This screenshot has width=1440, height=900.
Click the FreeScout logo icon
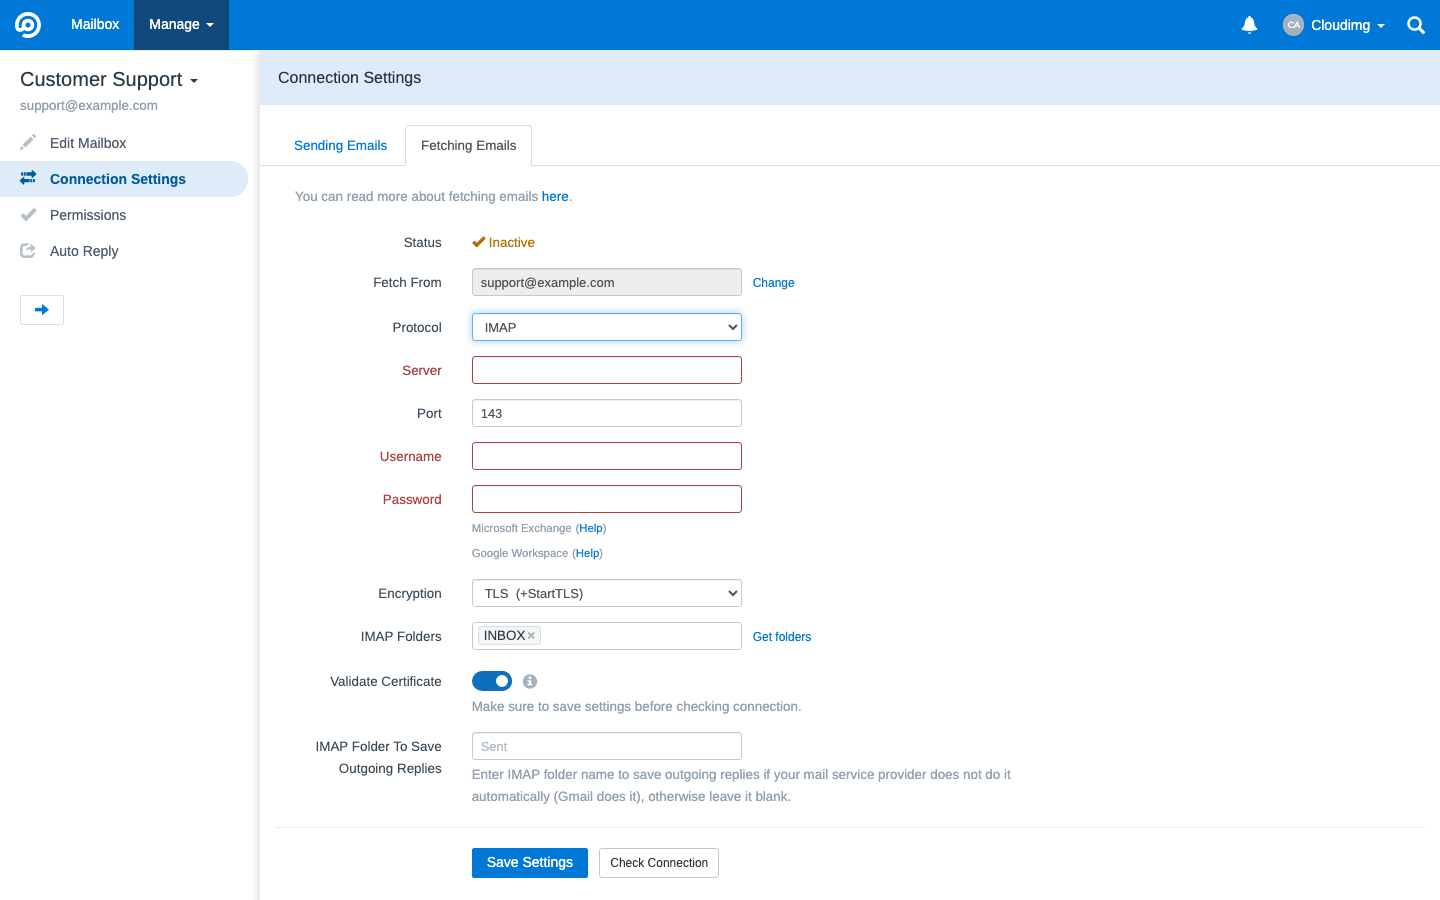pos(28,25)
